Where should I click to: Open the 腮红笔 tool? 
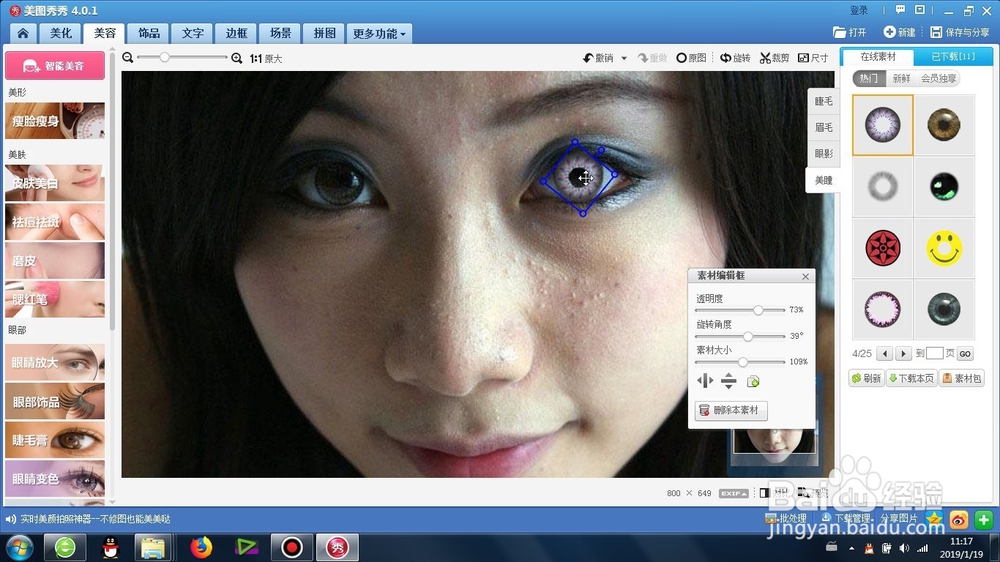[55, 299]
